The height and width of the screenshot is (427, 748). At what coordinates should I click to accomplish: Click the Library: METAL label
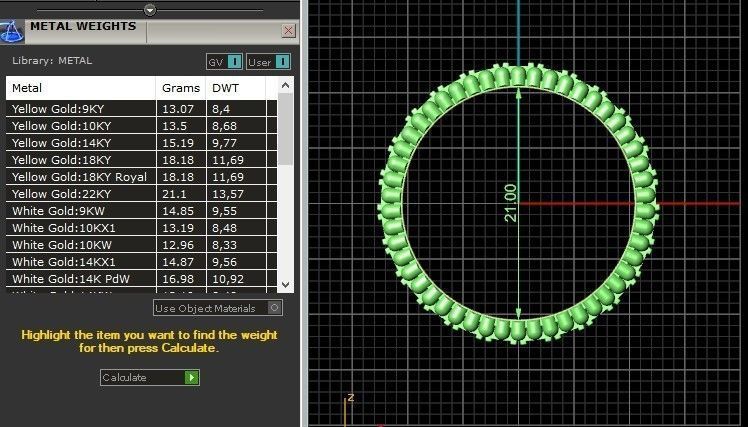pyautogui.click(x=52, y=61)
